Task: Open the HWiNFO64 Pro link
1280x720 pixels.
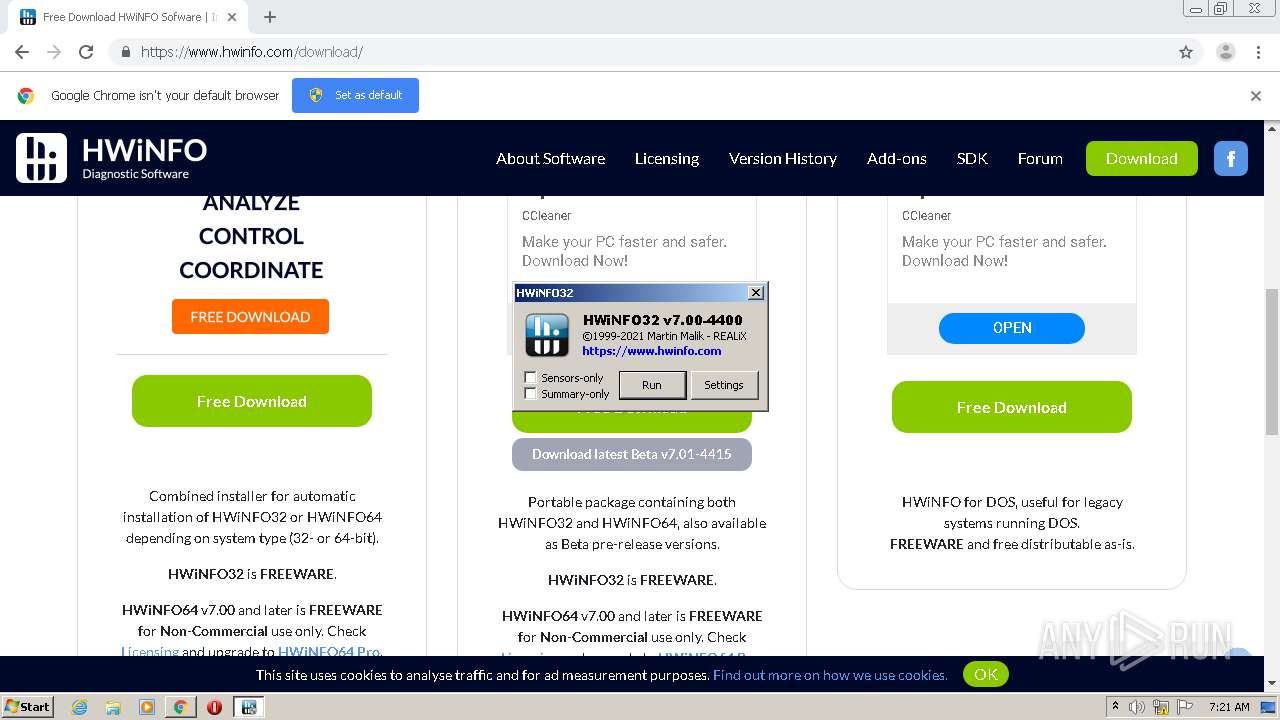Action: [329, 652]
